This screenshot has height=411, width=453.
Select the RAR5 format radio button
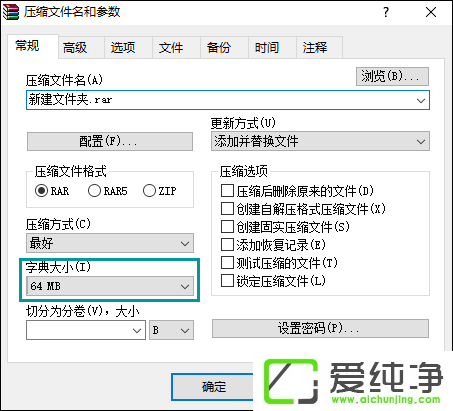point(94,191)
